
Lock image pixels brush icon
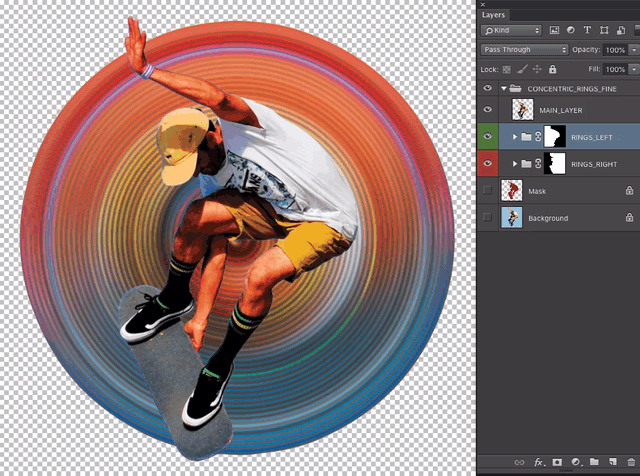pyautogui.click(x=522, y=69)
